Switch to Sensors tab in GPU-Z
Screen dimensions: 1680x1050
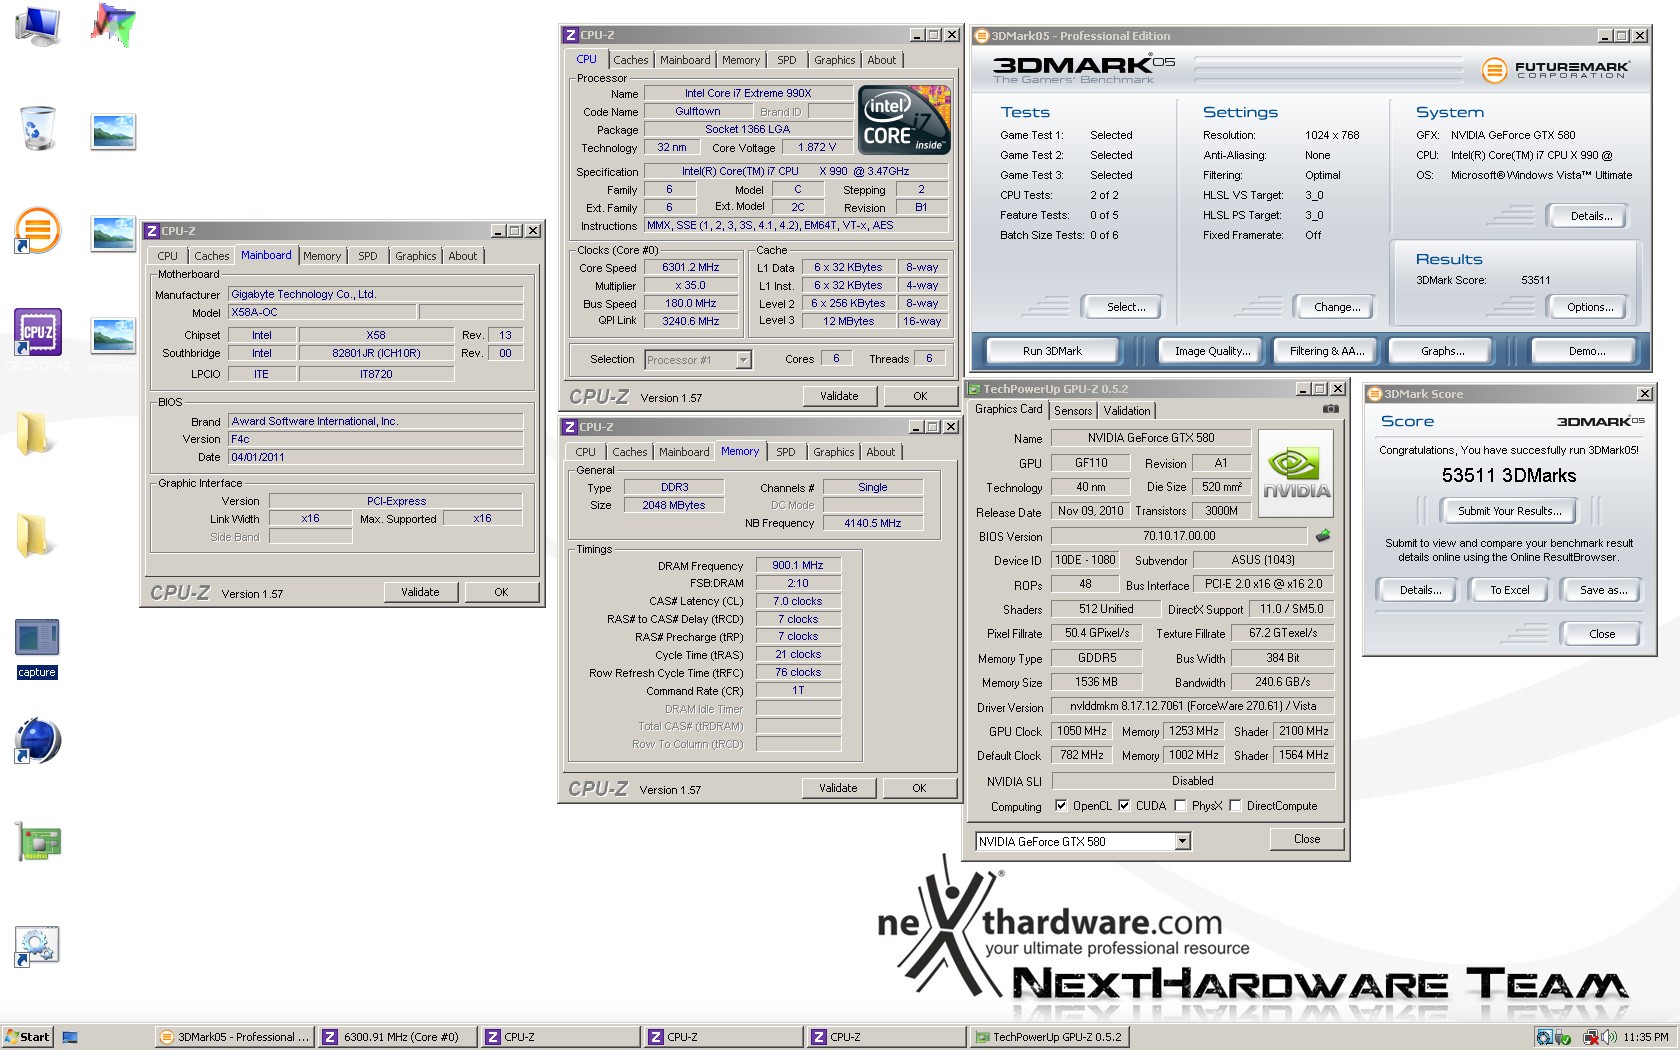pos(1073,411)
